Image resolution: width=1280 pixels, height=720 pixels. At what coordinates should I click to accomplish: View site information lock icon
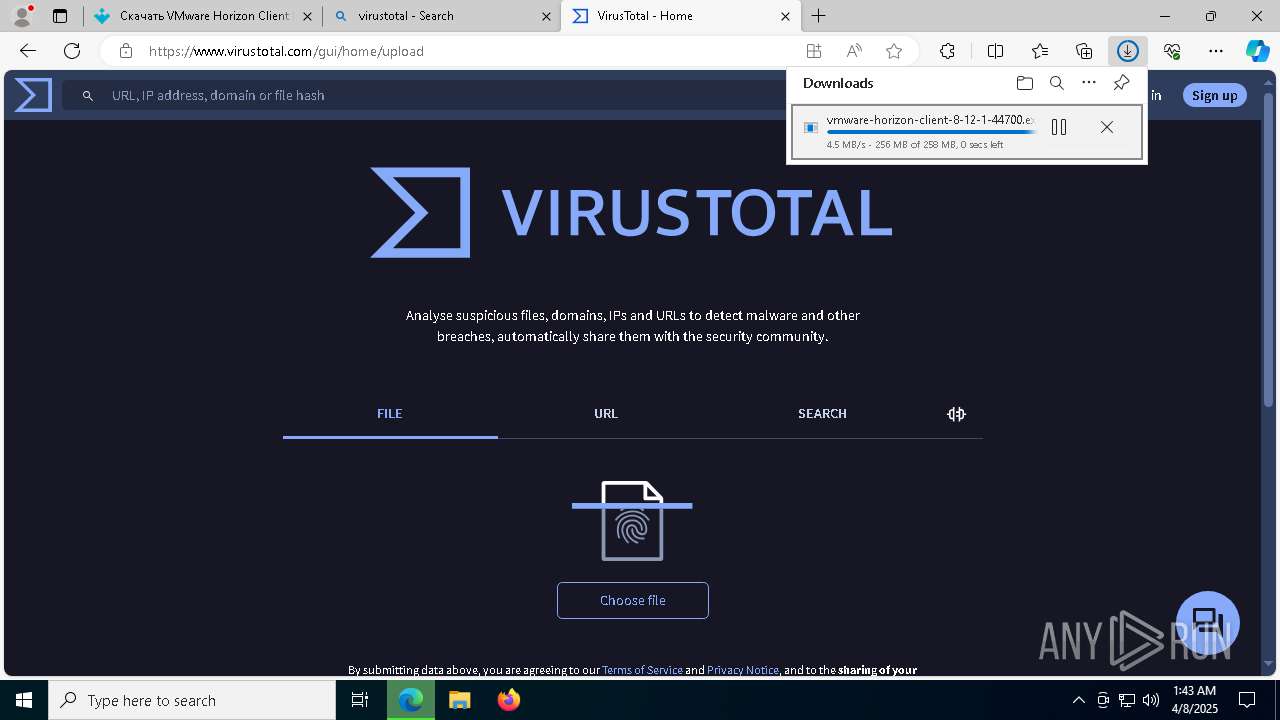click(x=125, y=51)
